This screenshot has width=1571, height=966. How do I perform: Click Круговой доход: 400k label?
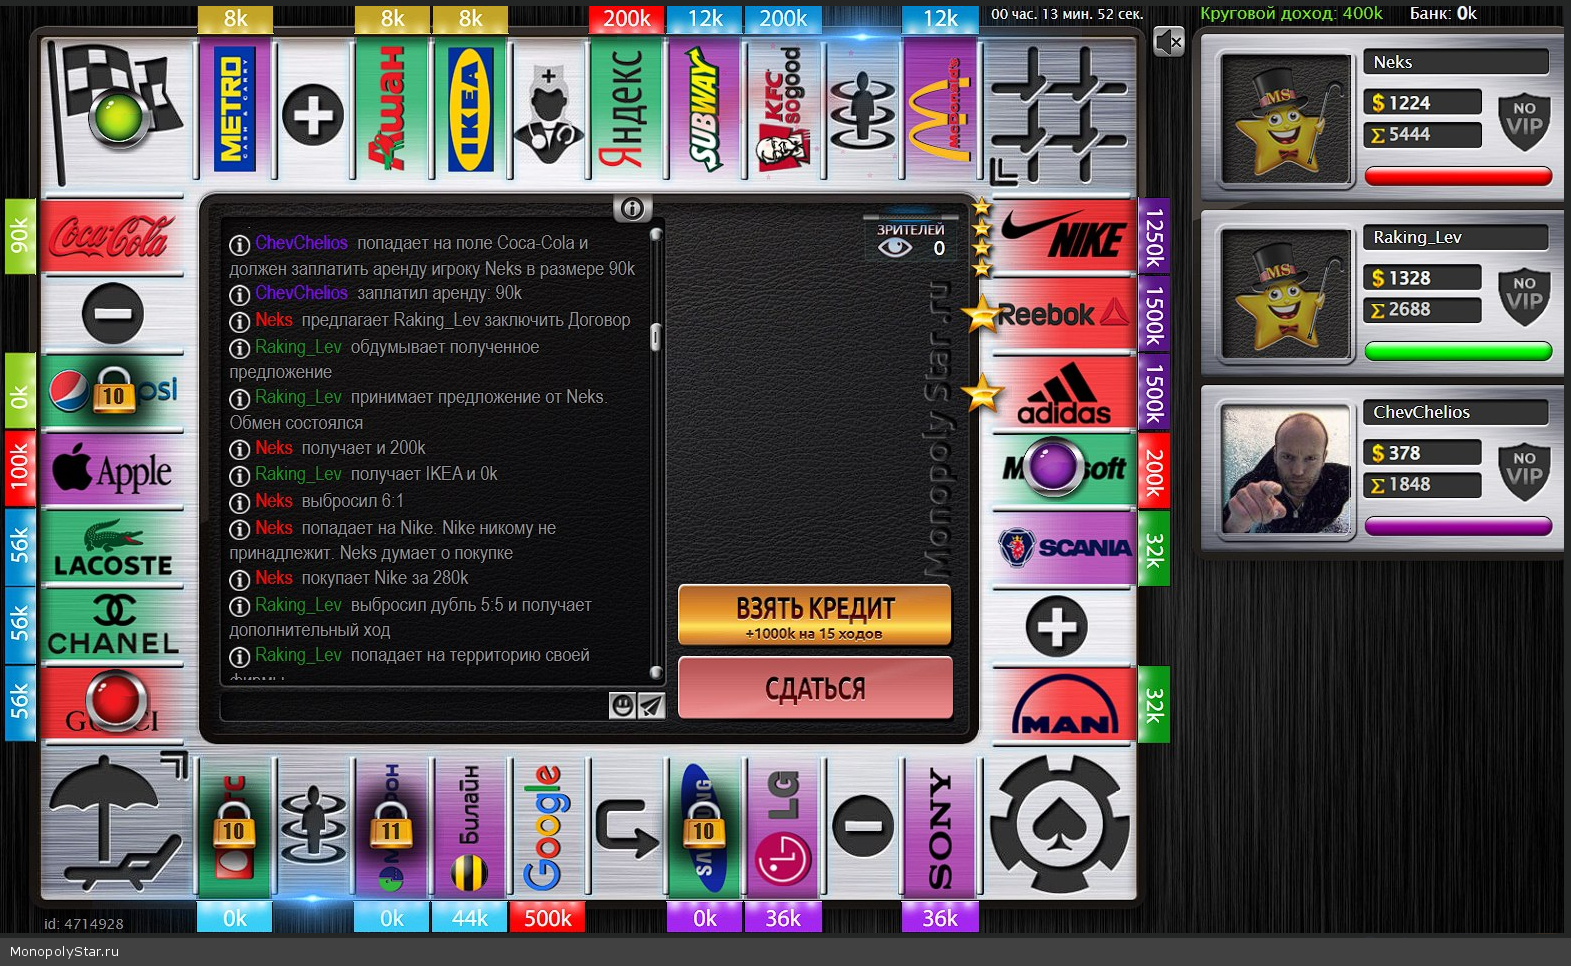pyautogui.click(x=1291, y=13)
